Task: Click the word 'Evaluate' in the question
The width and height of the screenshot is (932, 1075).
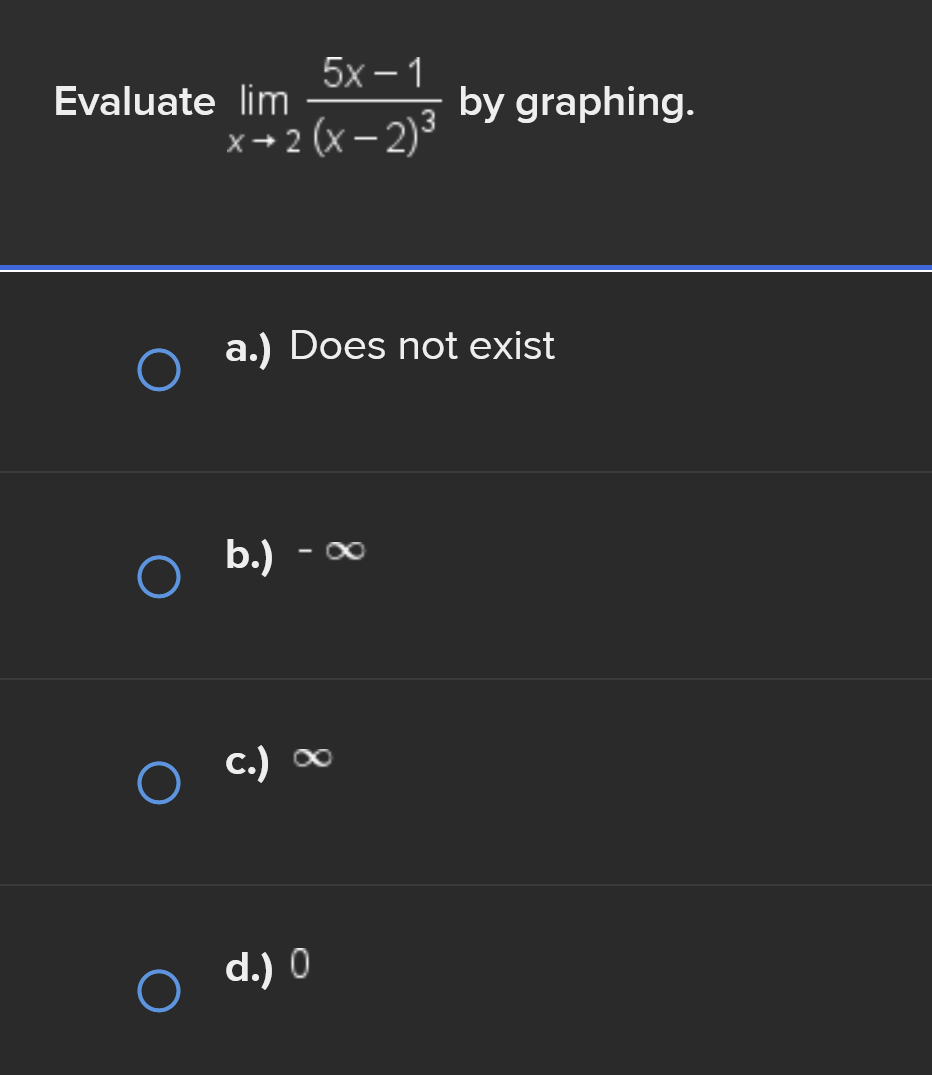Action: (134, 102)
